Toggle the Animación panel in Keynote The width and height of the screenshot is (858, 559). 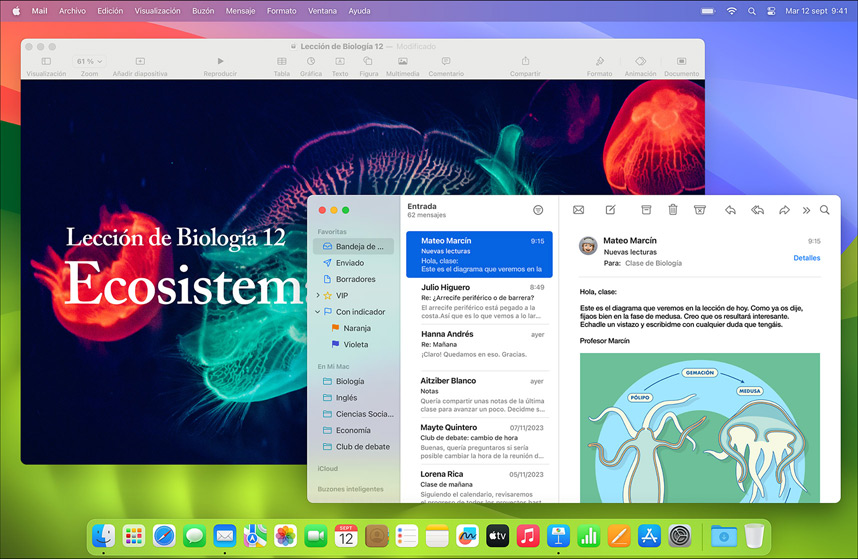pos(640,66)
